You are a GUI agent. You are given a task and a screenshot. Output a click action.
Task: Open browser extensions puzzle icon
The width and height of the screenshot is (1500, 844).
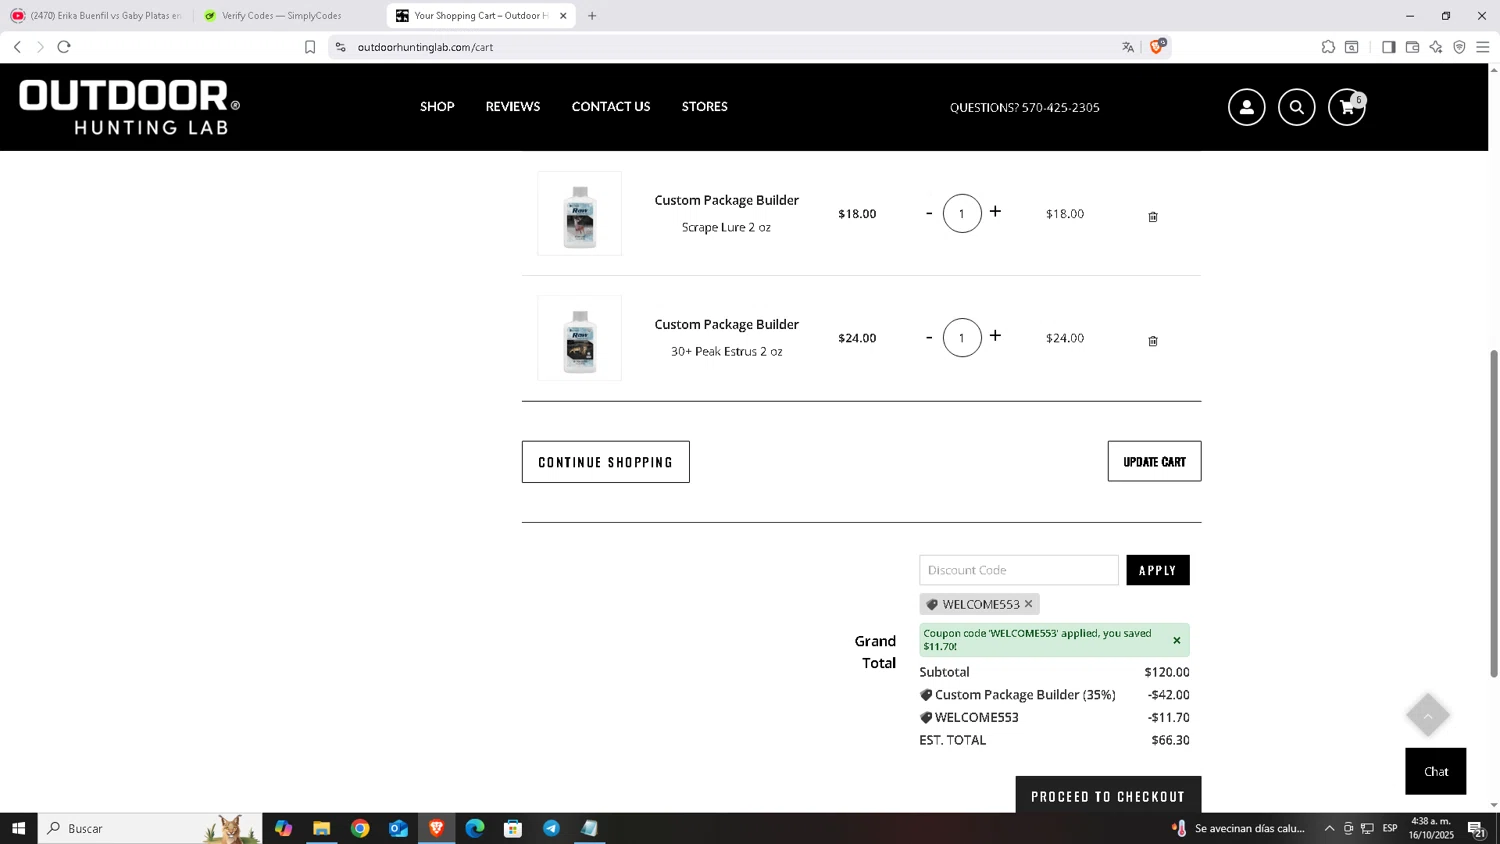pyautogui.click(x=1328, y=47)
